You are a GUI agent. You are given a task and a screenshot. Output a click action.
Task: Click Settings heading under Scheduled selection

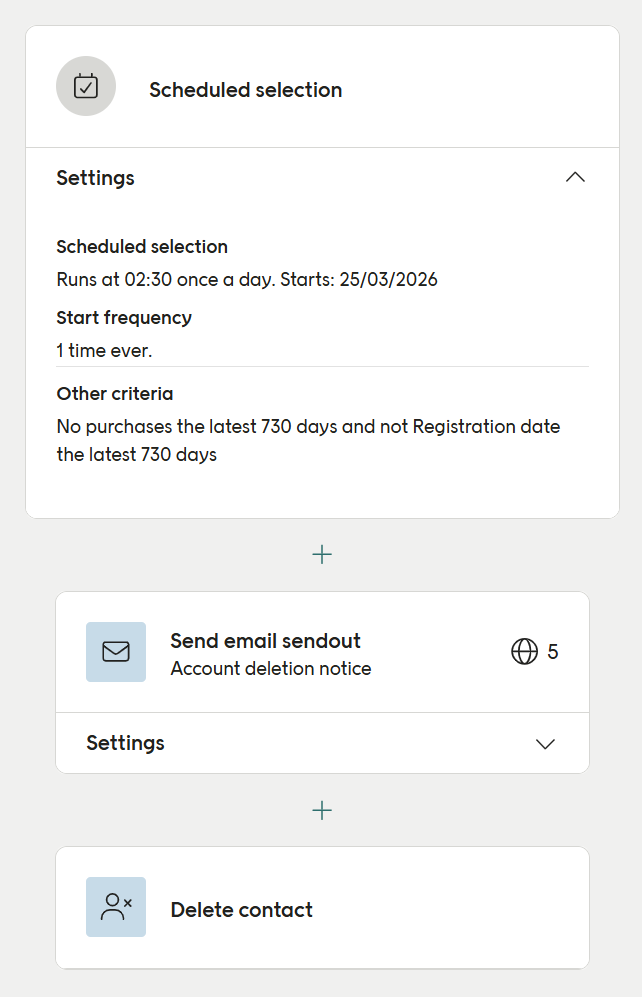[x=95, y=178]
